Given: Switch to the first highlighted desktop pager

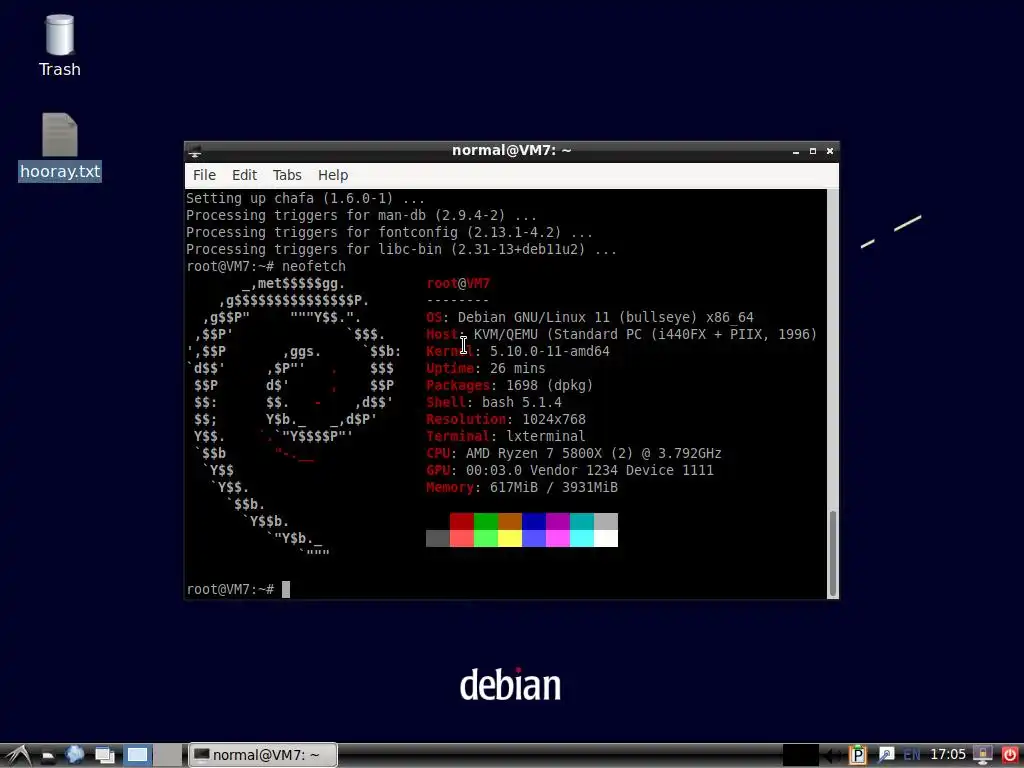Looking at the screenshot, I should tap(137, 755).
